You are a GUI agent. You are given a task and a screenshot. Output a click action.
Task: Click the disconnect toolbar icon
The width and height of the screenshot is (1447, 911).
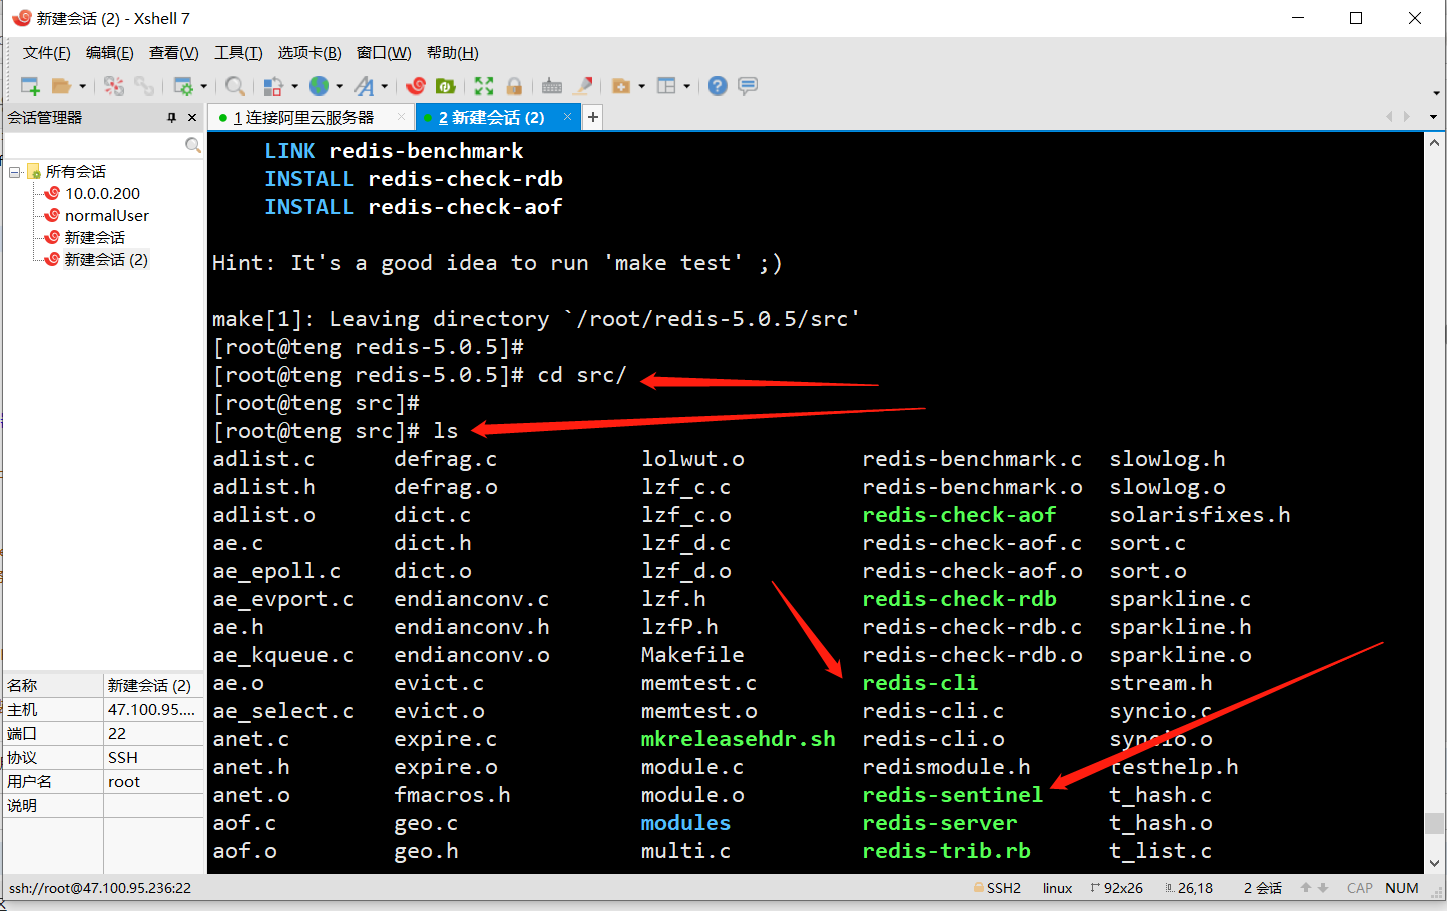tap(114, 86)
